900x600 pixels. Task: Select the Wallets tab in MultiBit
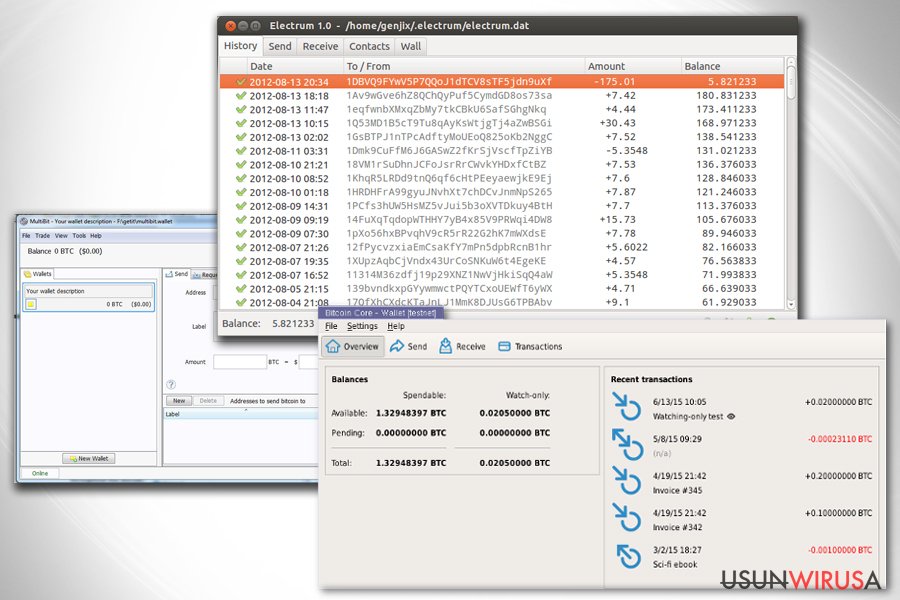click(38, 274)
